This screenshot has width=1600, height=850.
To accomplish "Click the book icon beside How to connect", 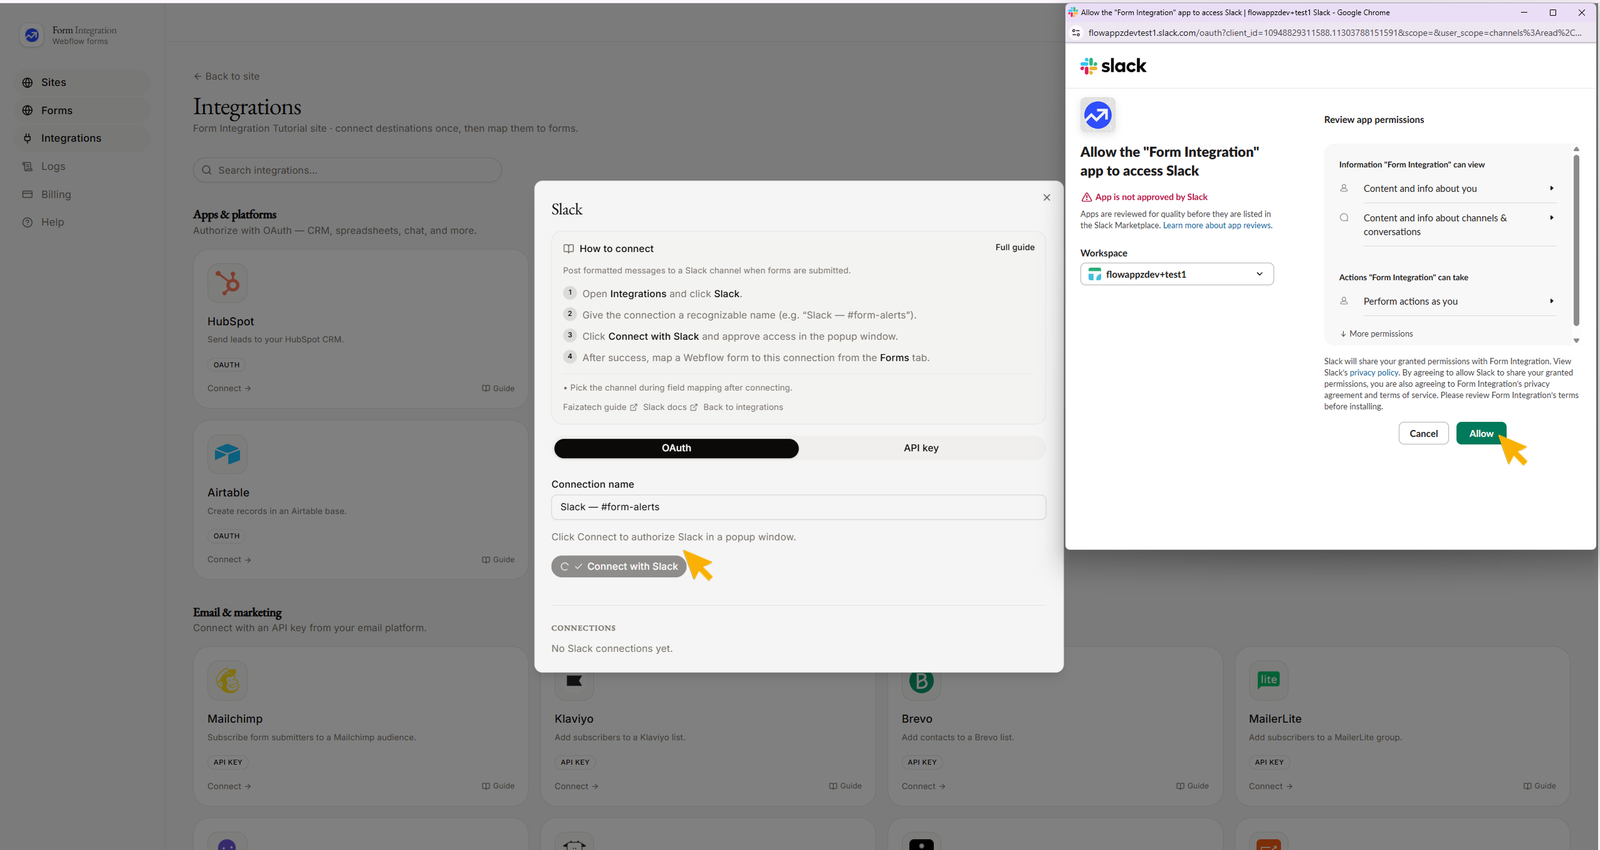I will pos(568,249).
